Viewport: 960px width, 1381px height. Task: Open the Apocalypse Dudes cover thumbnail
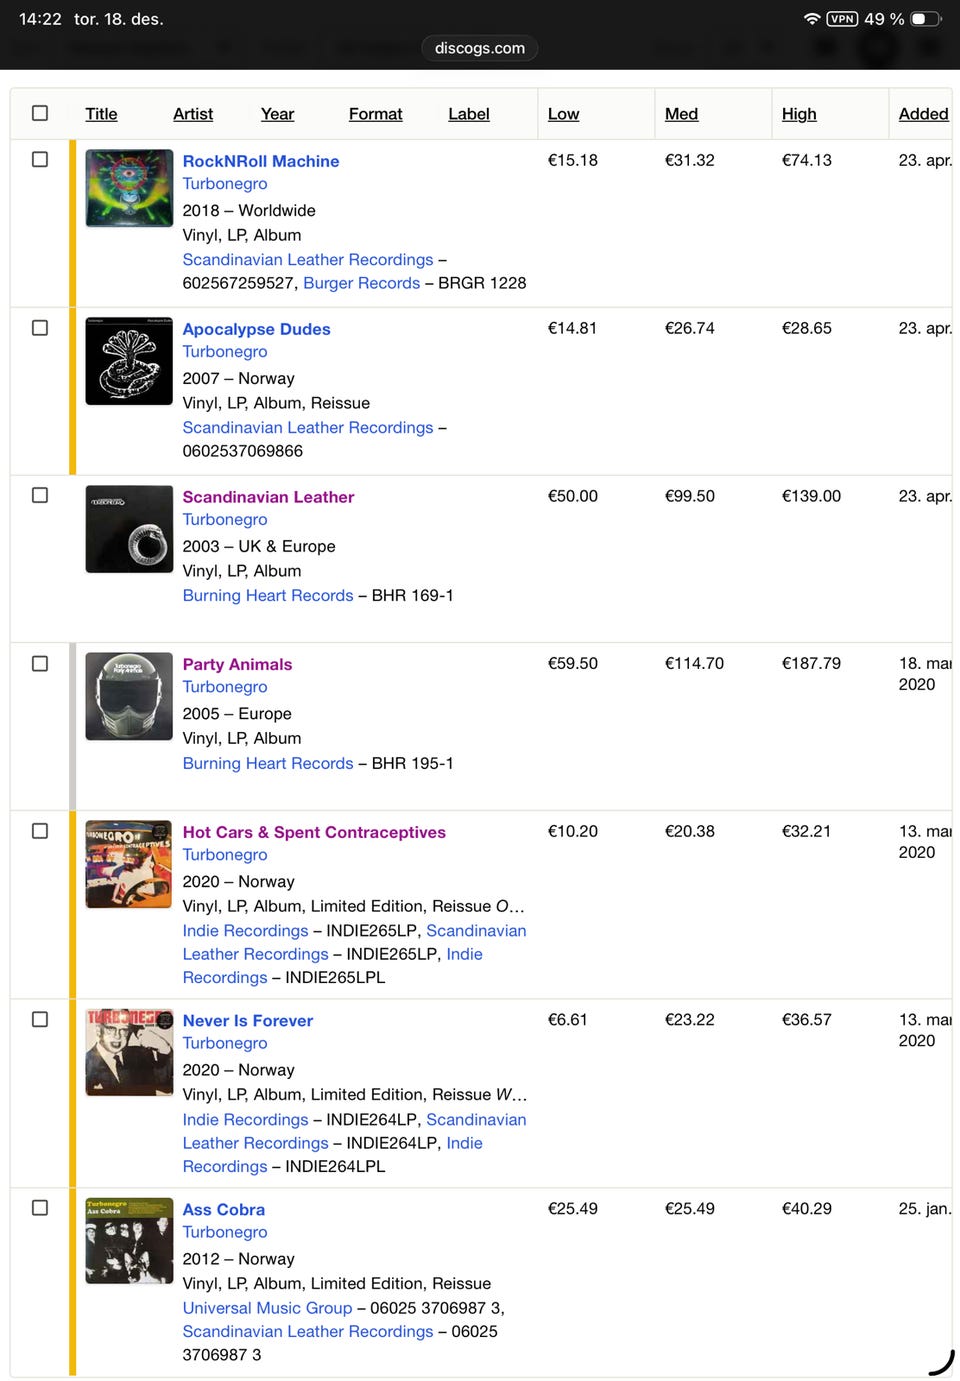[x=129, y=361]
